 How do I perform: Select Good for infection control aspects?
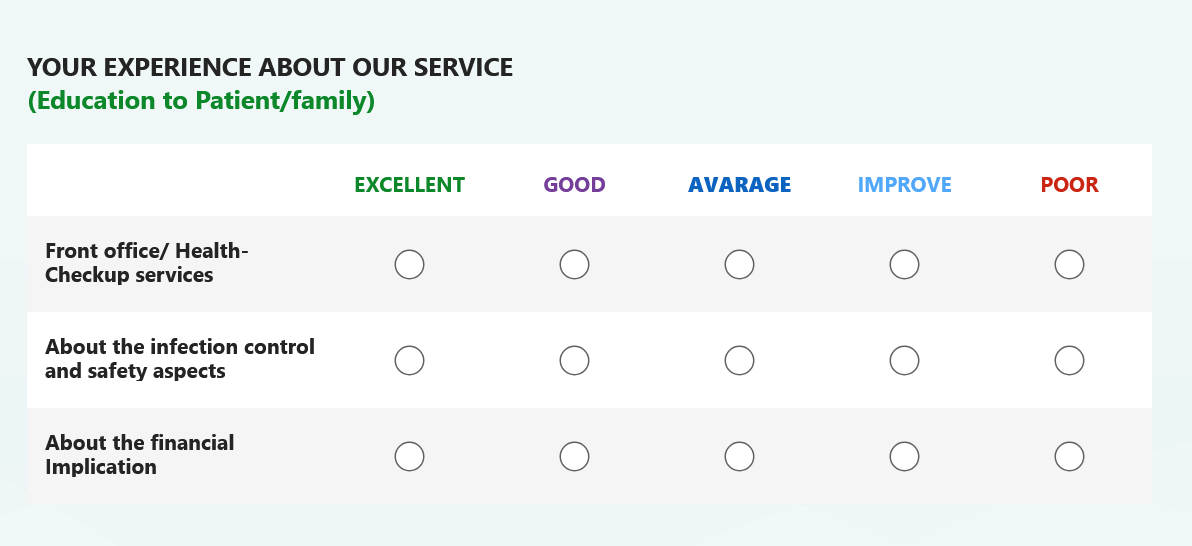pyautogui.click(x=574, y=360)
